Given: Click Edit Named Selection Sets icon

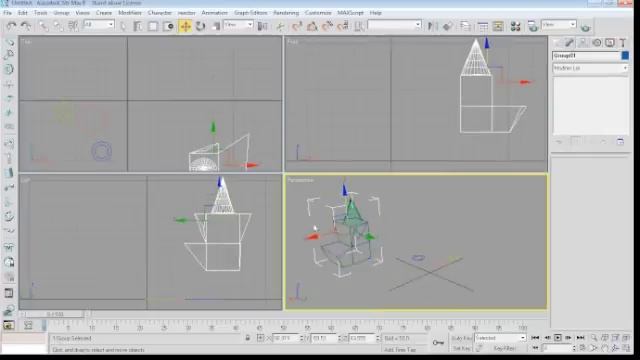Looking at the screenshot, I should pos(359,27).
